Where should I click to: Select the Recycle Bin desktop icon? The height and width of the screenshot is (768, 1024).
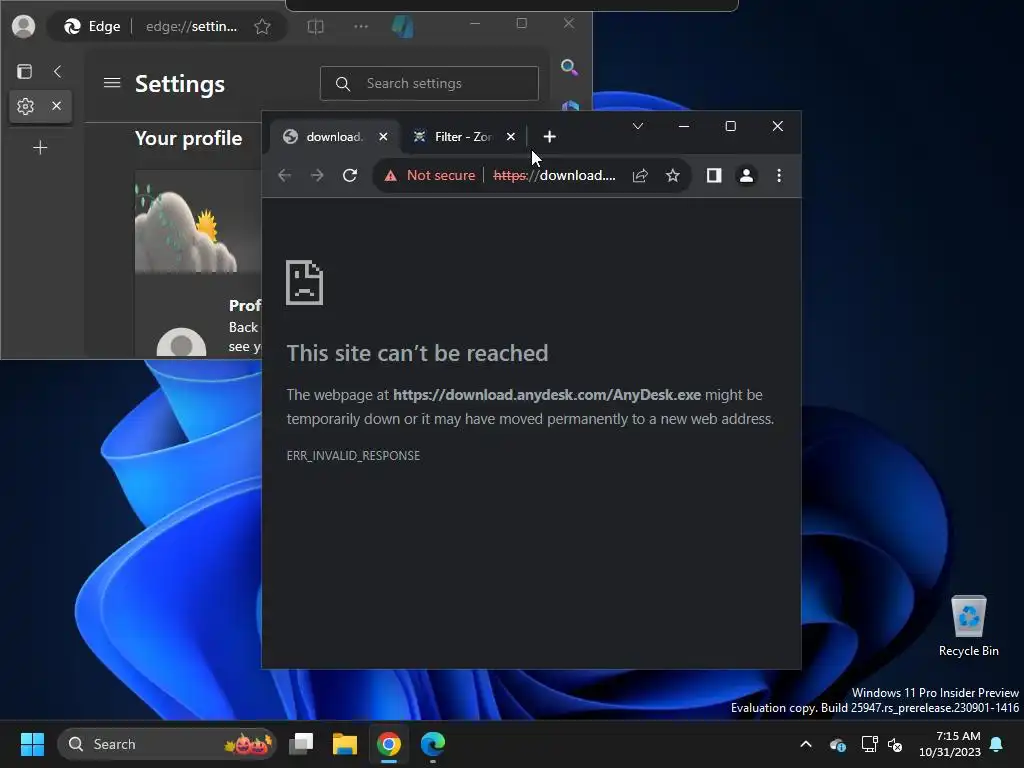click(968, 626)
